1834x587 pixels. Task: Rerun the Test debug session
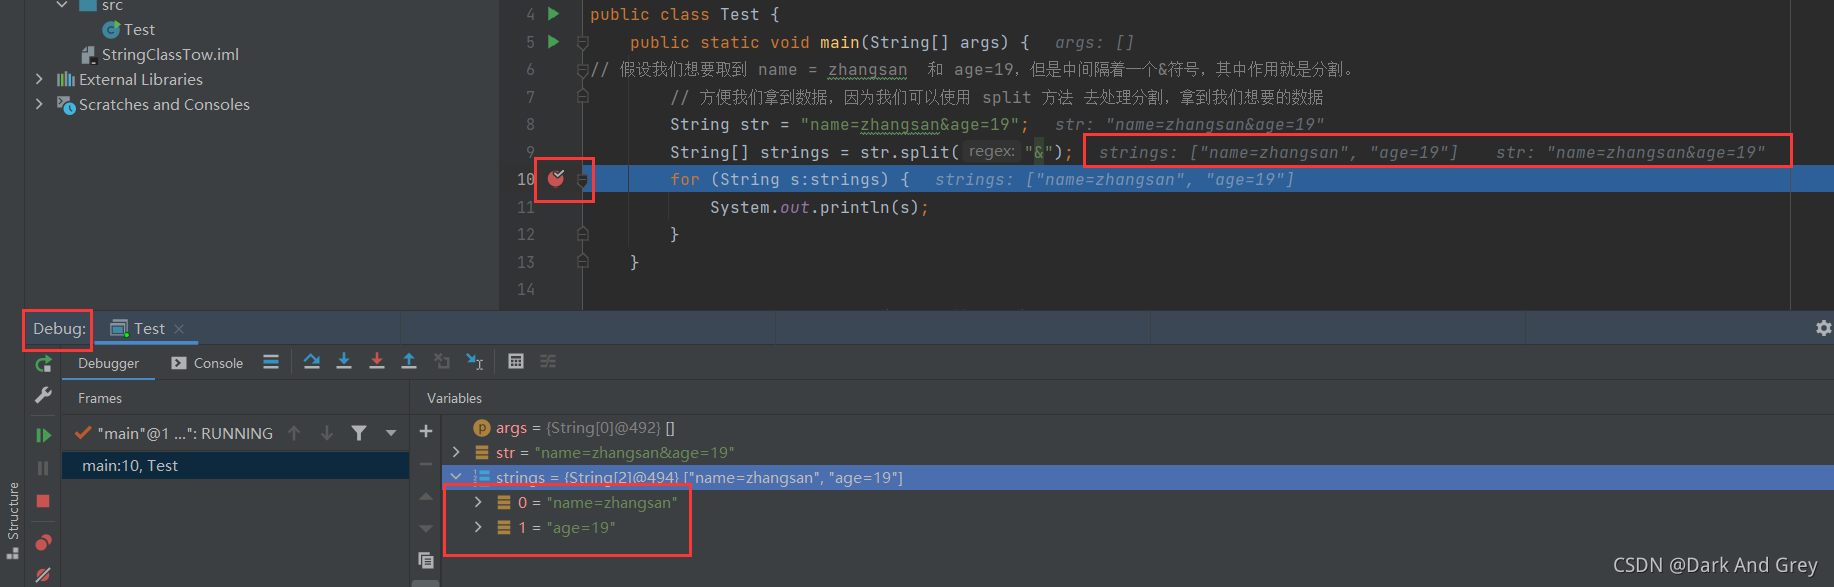tap(43, 364)
